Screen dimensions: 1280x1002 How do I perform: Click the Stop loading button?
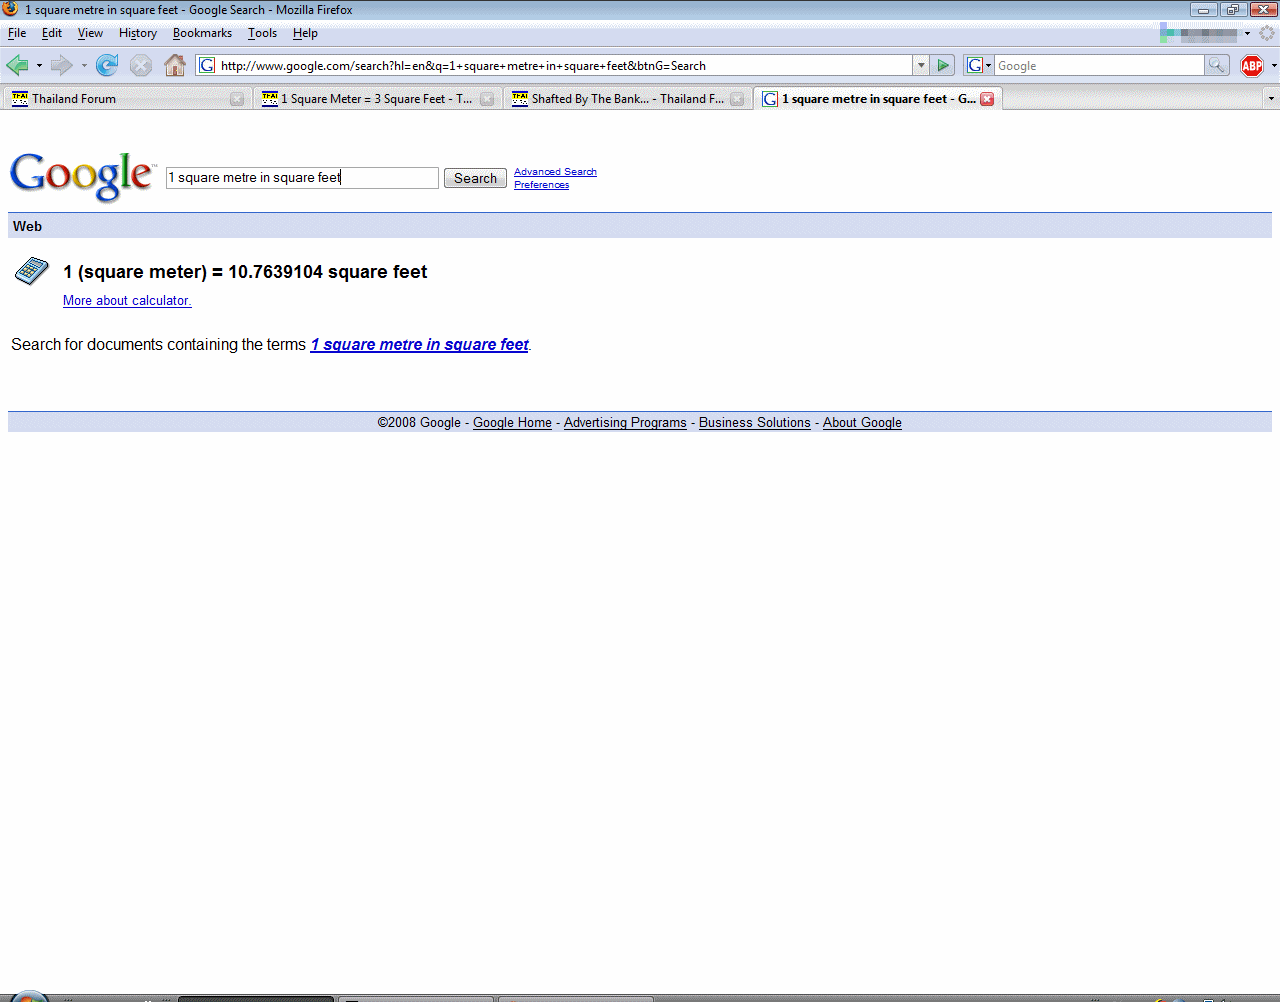(x=141, y=66)
